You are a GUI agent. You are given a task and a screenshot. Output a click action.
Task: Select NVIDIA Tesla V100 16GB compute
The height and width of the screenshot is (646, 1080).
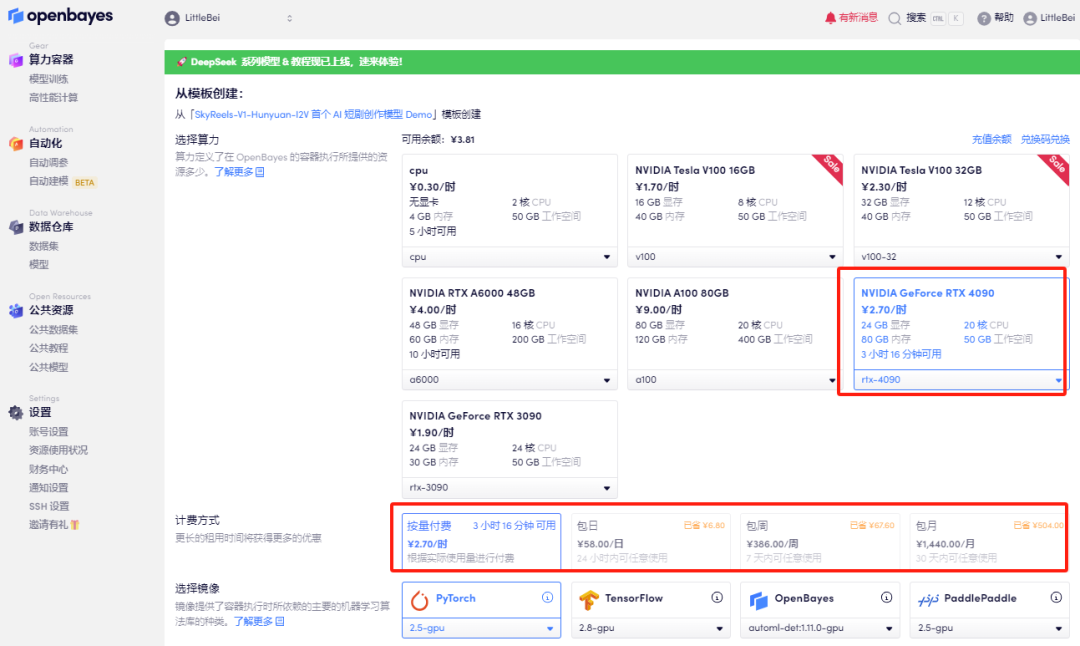coord(735,200)
